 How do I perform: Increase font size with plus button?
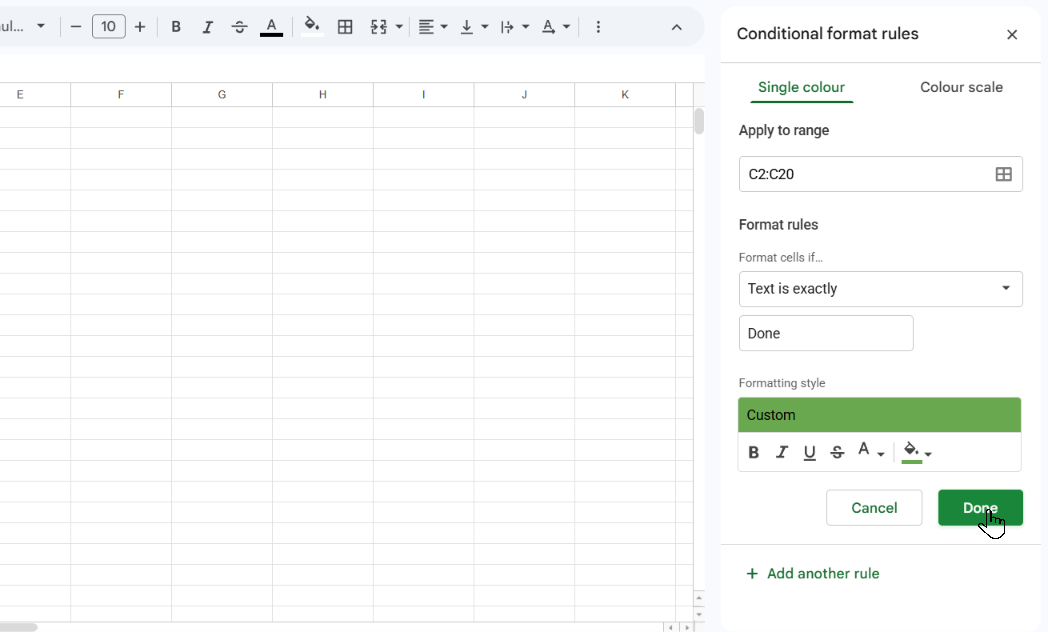(140, 27)
